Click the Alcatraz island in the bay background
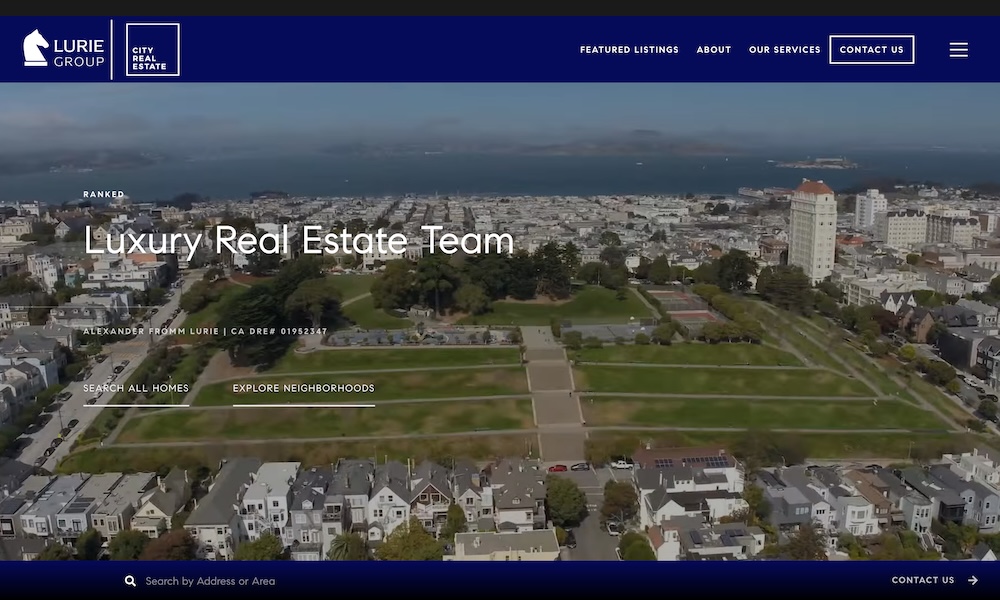Viewport: 1000px width, 600px height. pyautogui.click(x=817, y=164)
